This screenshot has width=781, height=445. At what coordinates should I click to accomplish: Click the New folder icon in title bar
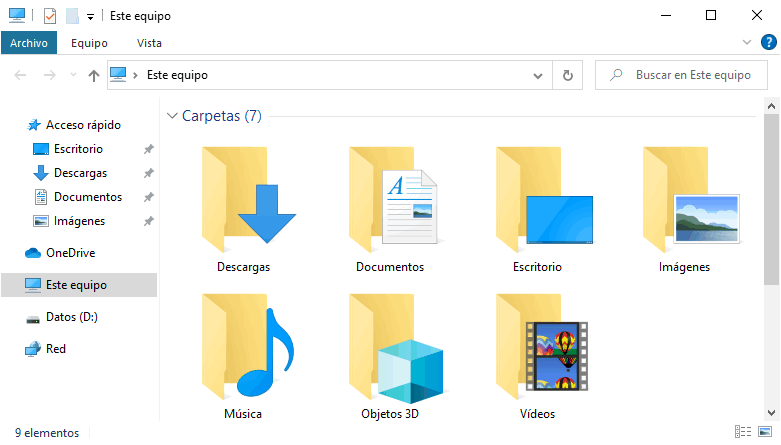click(72, 16)
